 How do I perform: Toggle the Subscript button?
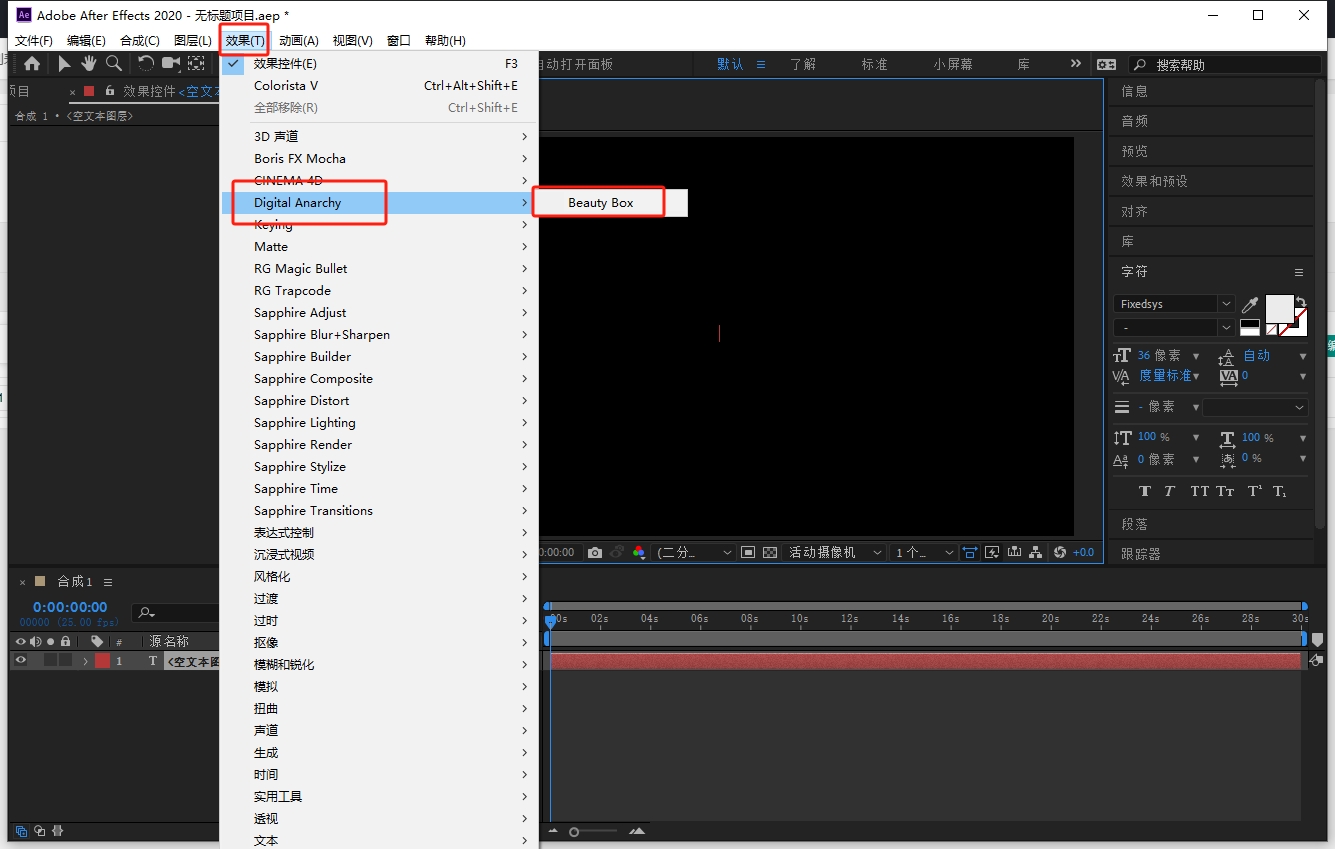pos(1280,491)
